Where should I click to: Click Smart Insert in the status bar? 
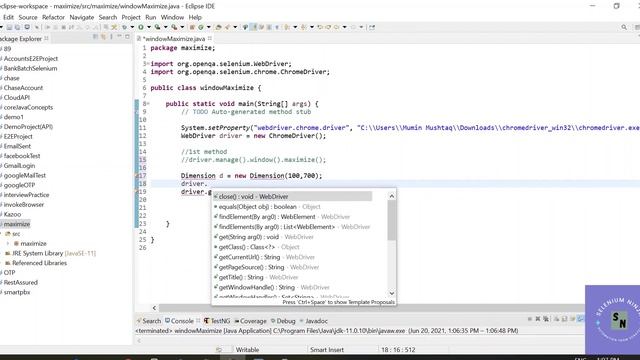pyautogui.click(x=327, y=350)
